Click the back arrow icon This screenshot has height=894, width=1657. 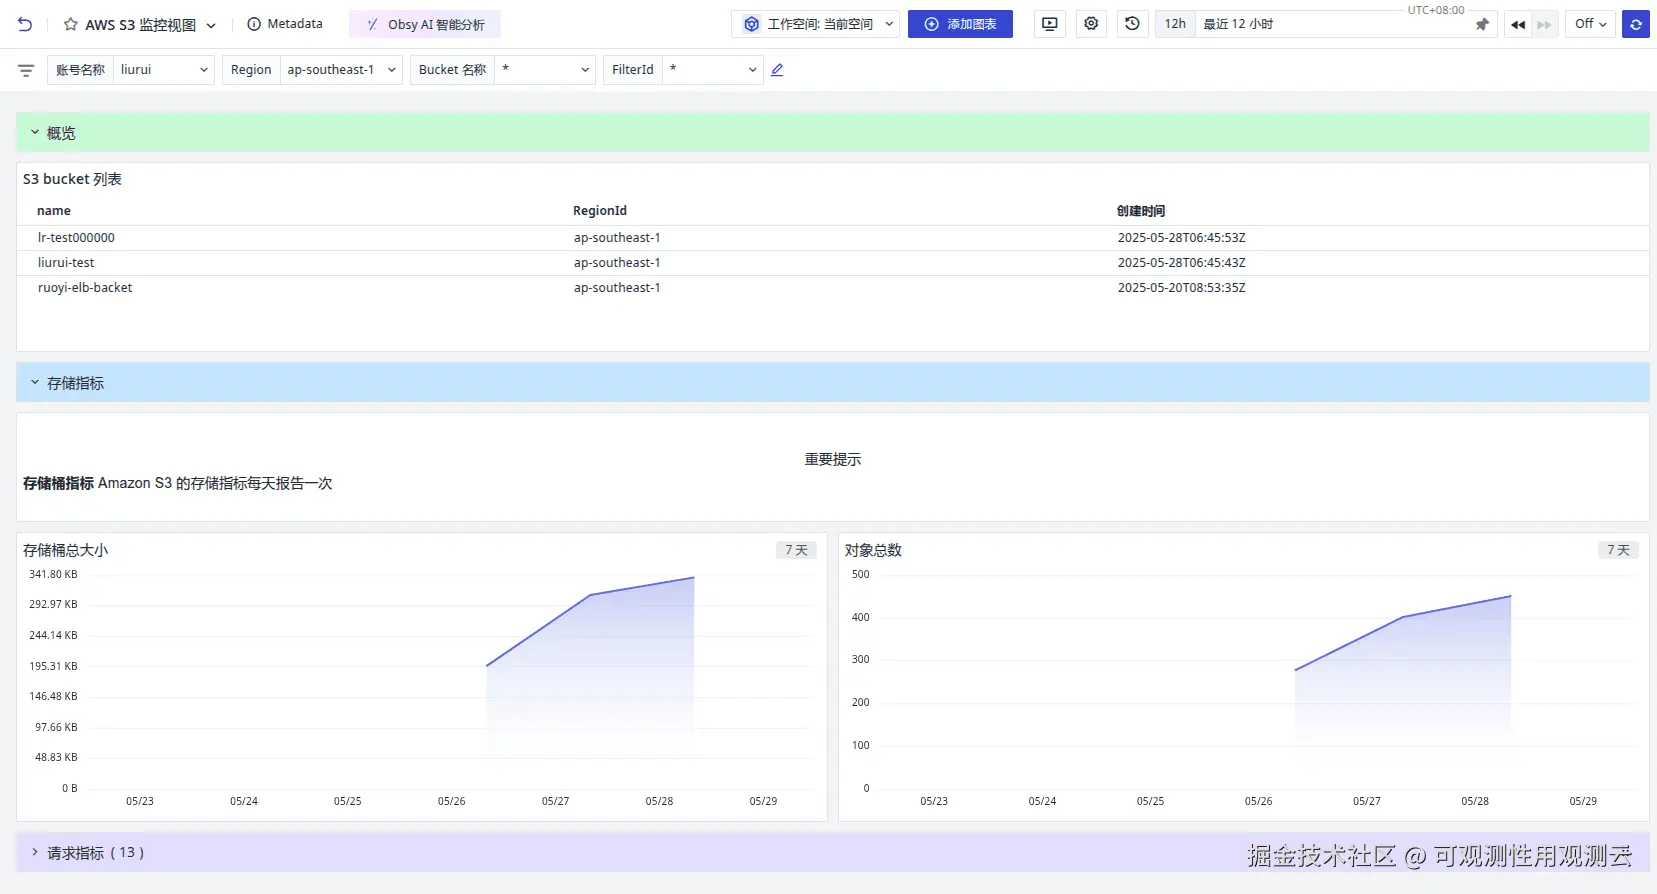tap(25, 24)
